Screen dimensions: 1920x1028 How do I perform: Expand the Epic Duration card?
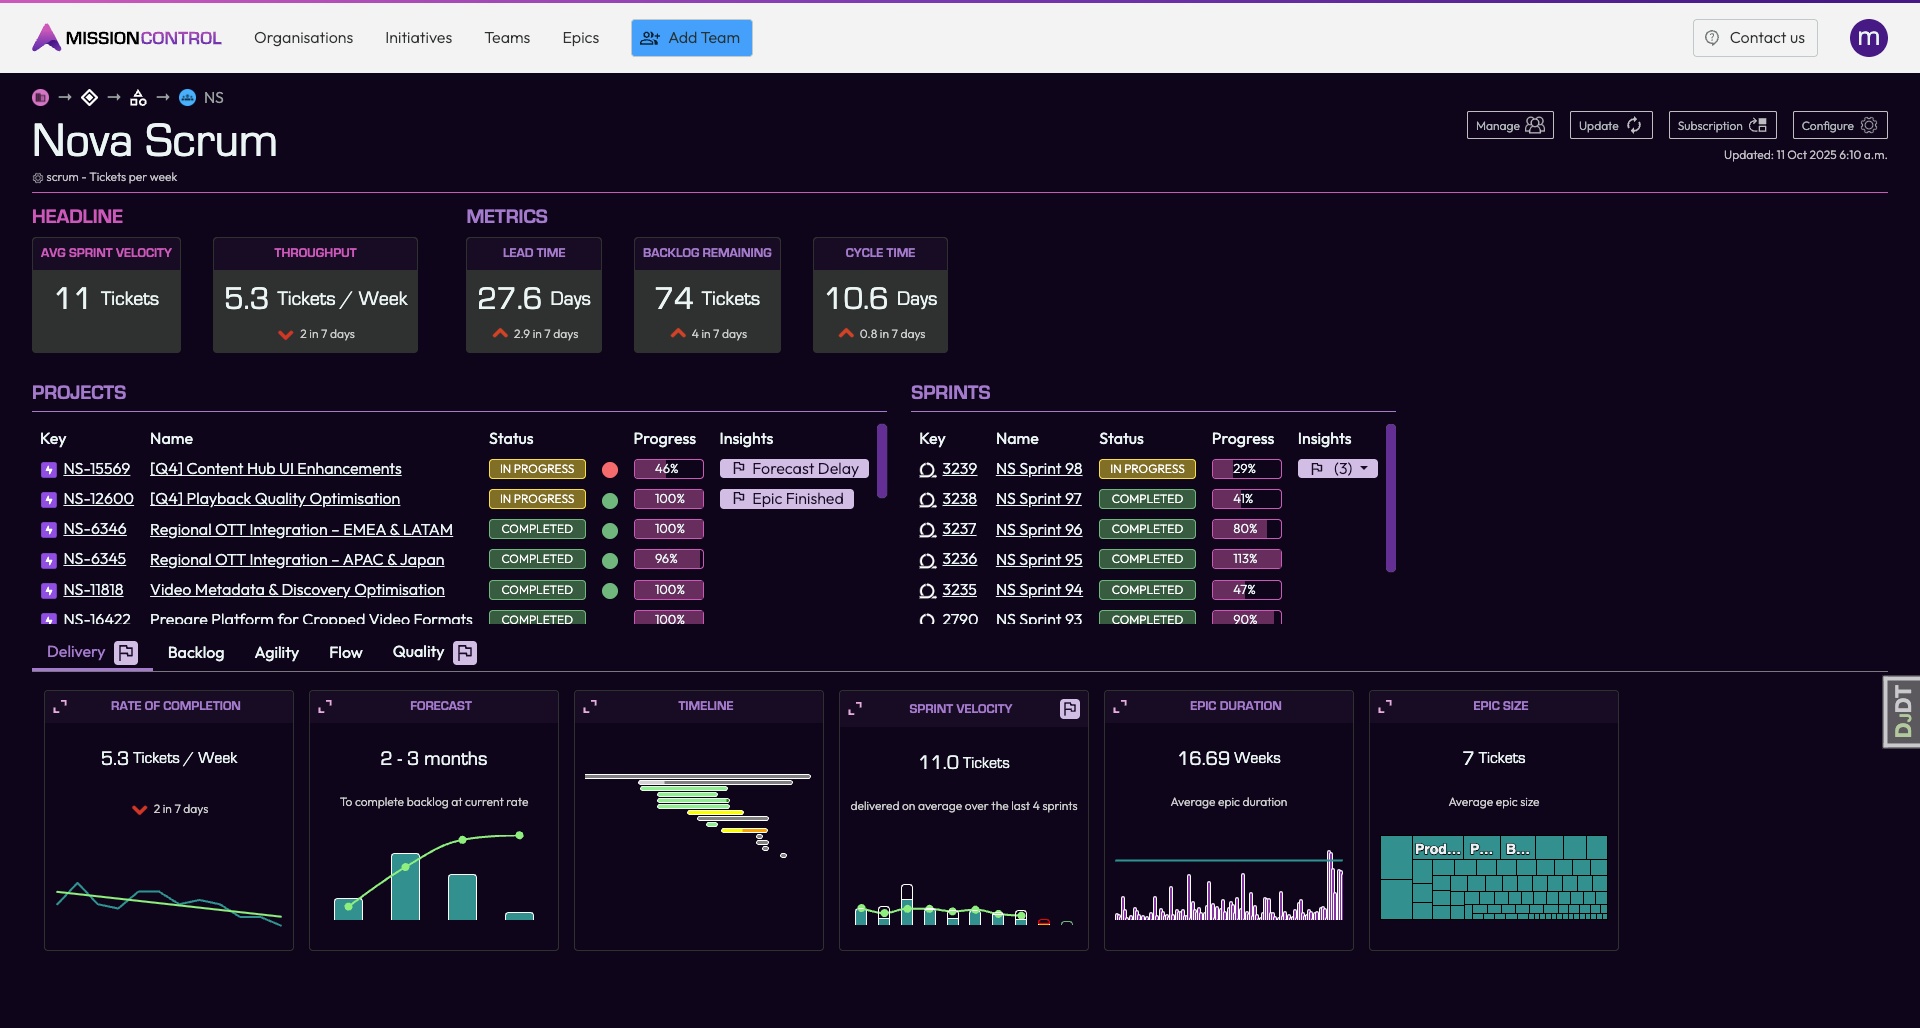(x=1120, y=706)
